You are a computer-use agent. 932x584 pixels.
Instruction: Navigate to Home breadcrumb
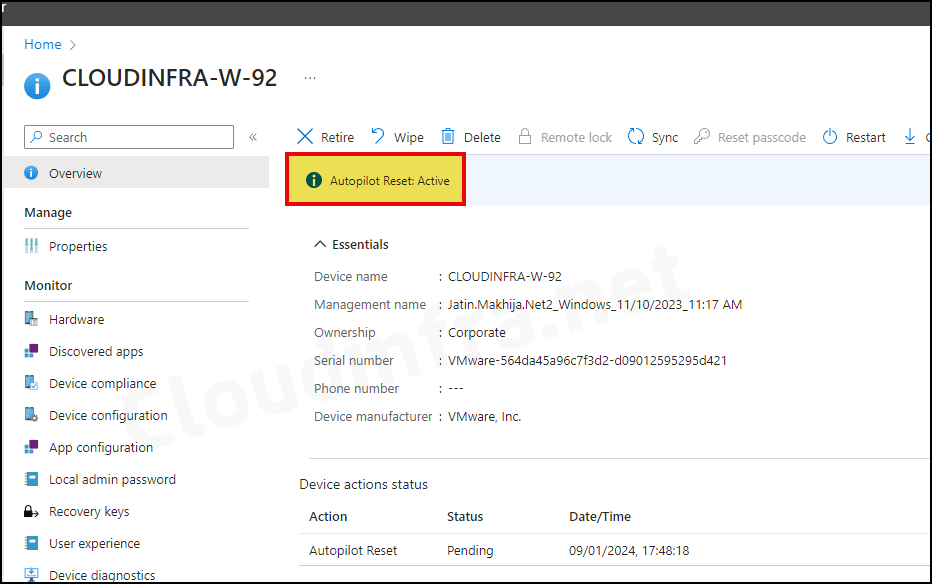point(42,44)
